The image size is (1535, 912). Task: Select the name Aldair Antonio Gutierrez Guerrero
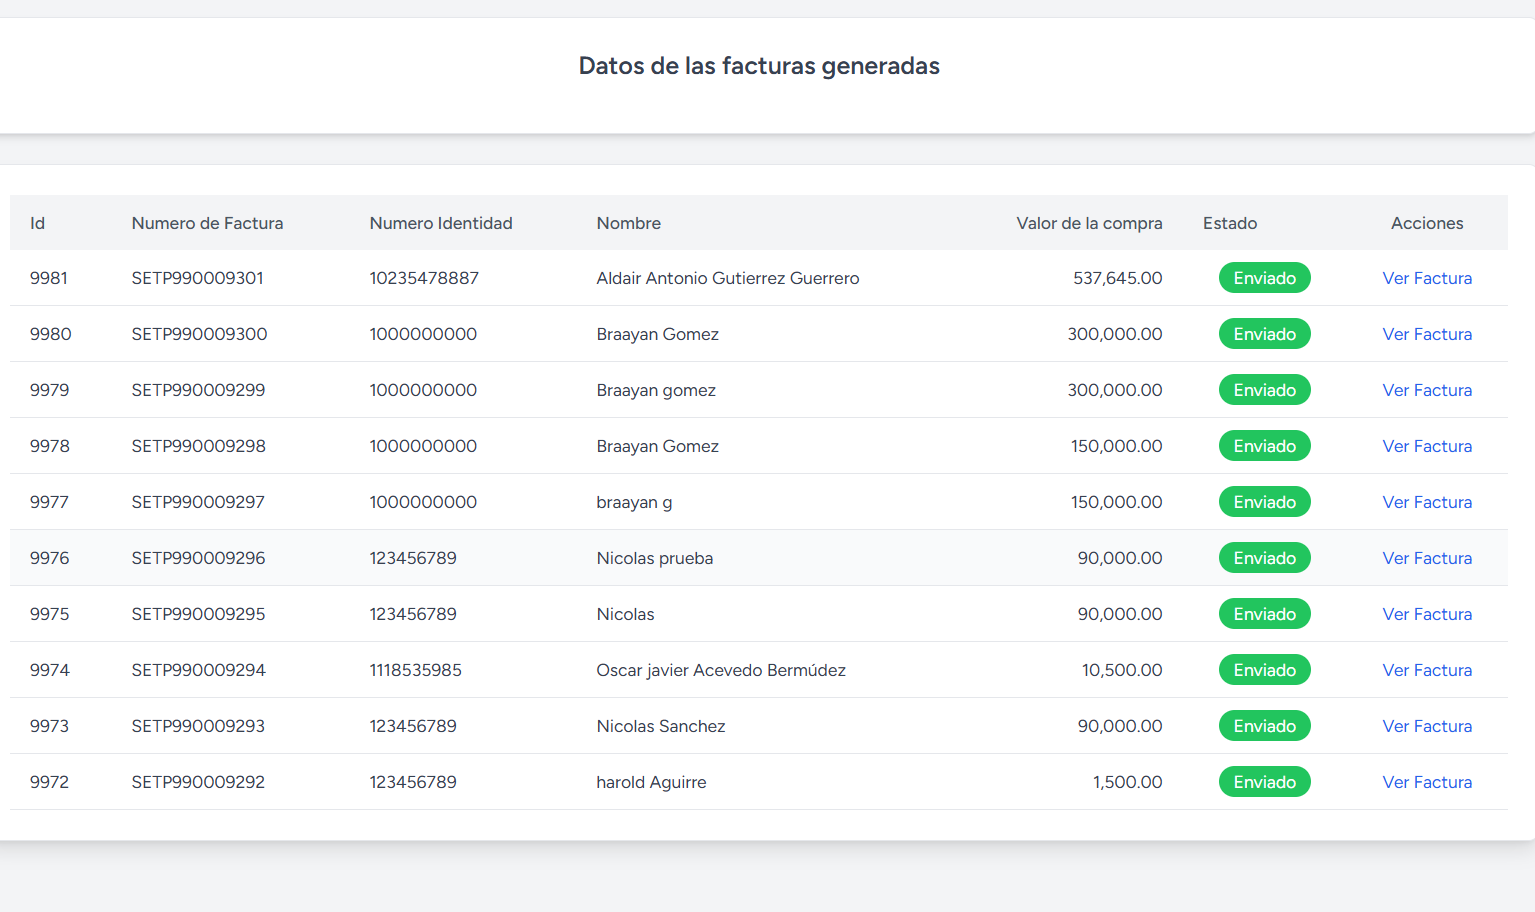(728, 278)
